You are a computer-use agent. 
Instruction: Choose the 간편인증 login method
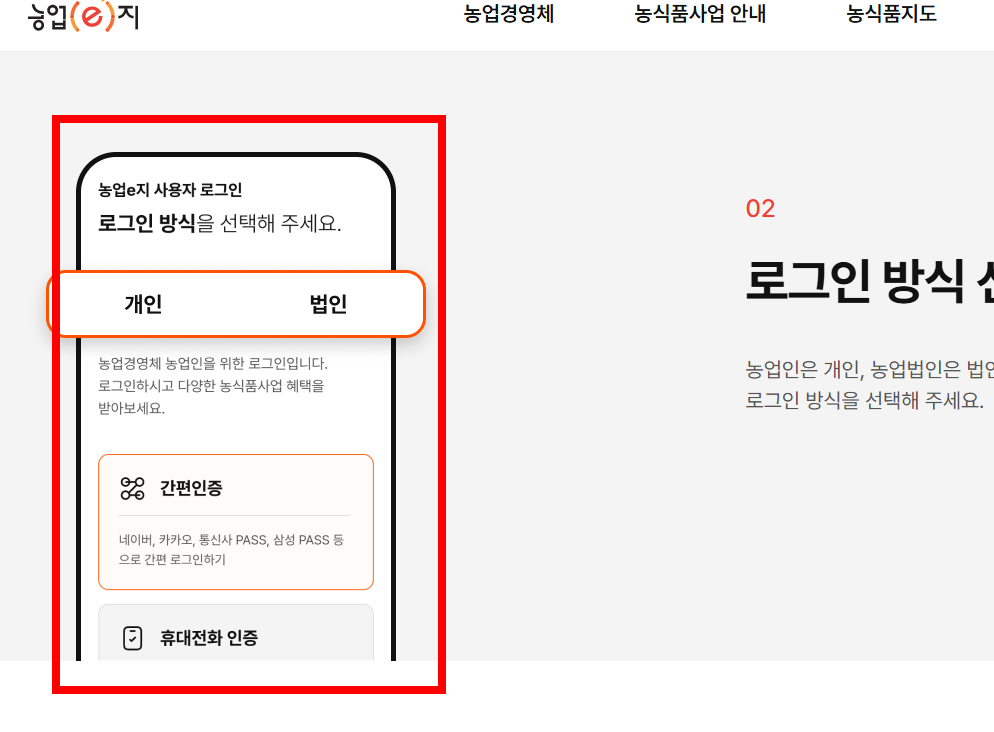coord(235,520)
